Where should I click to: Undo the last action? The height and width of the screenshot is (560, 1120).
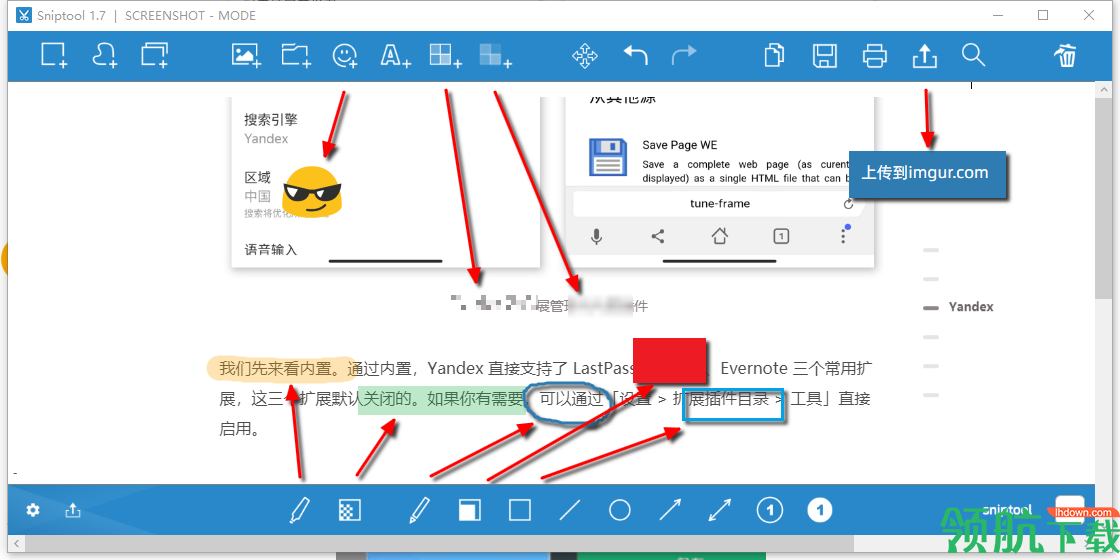point(636,55)
